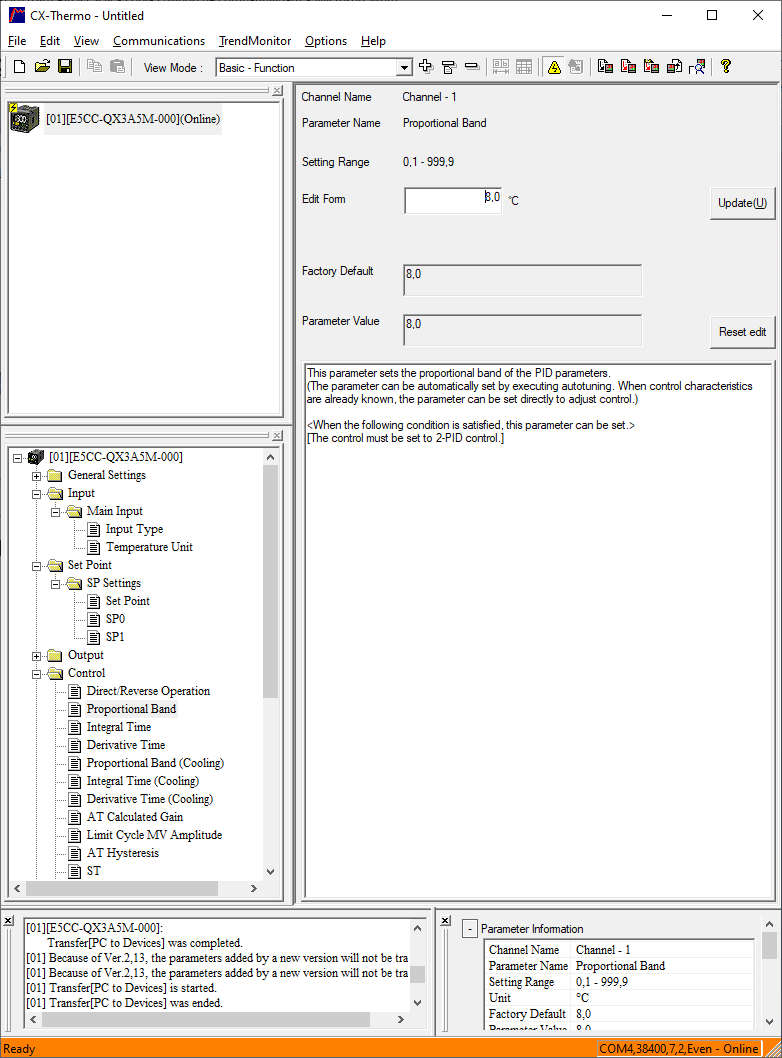
Task: Open the TrendMonitor menu
Action: pyautogui.click(x=254, y=41)
